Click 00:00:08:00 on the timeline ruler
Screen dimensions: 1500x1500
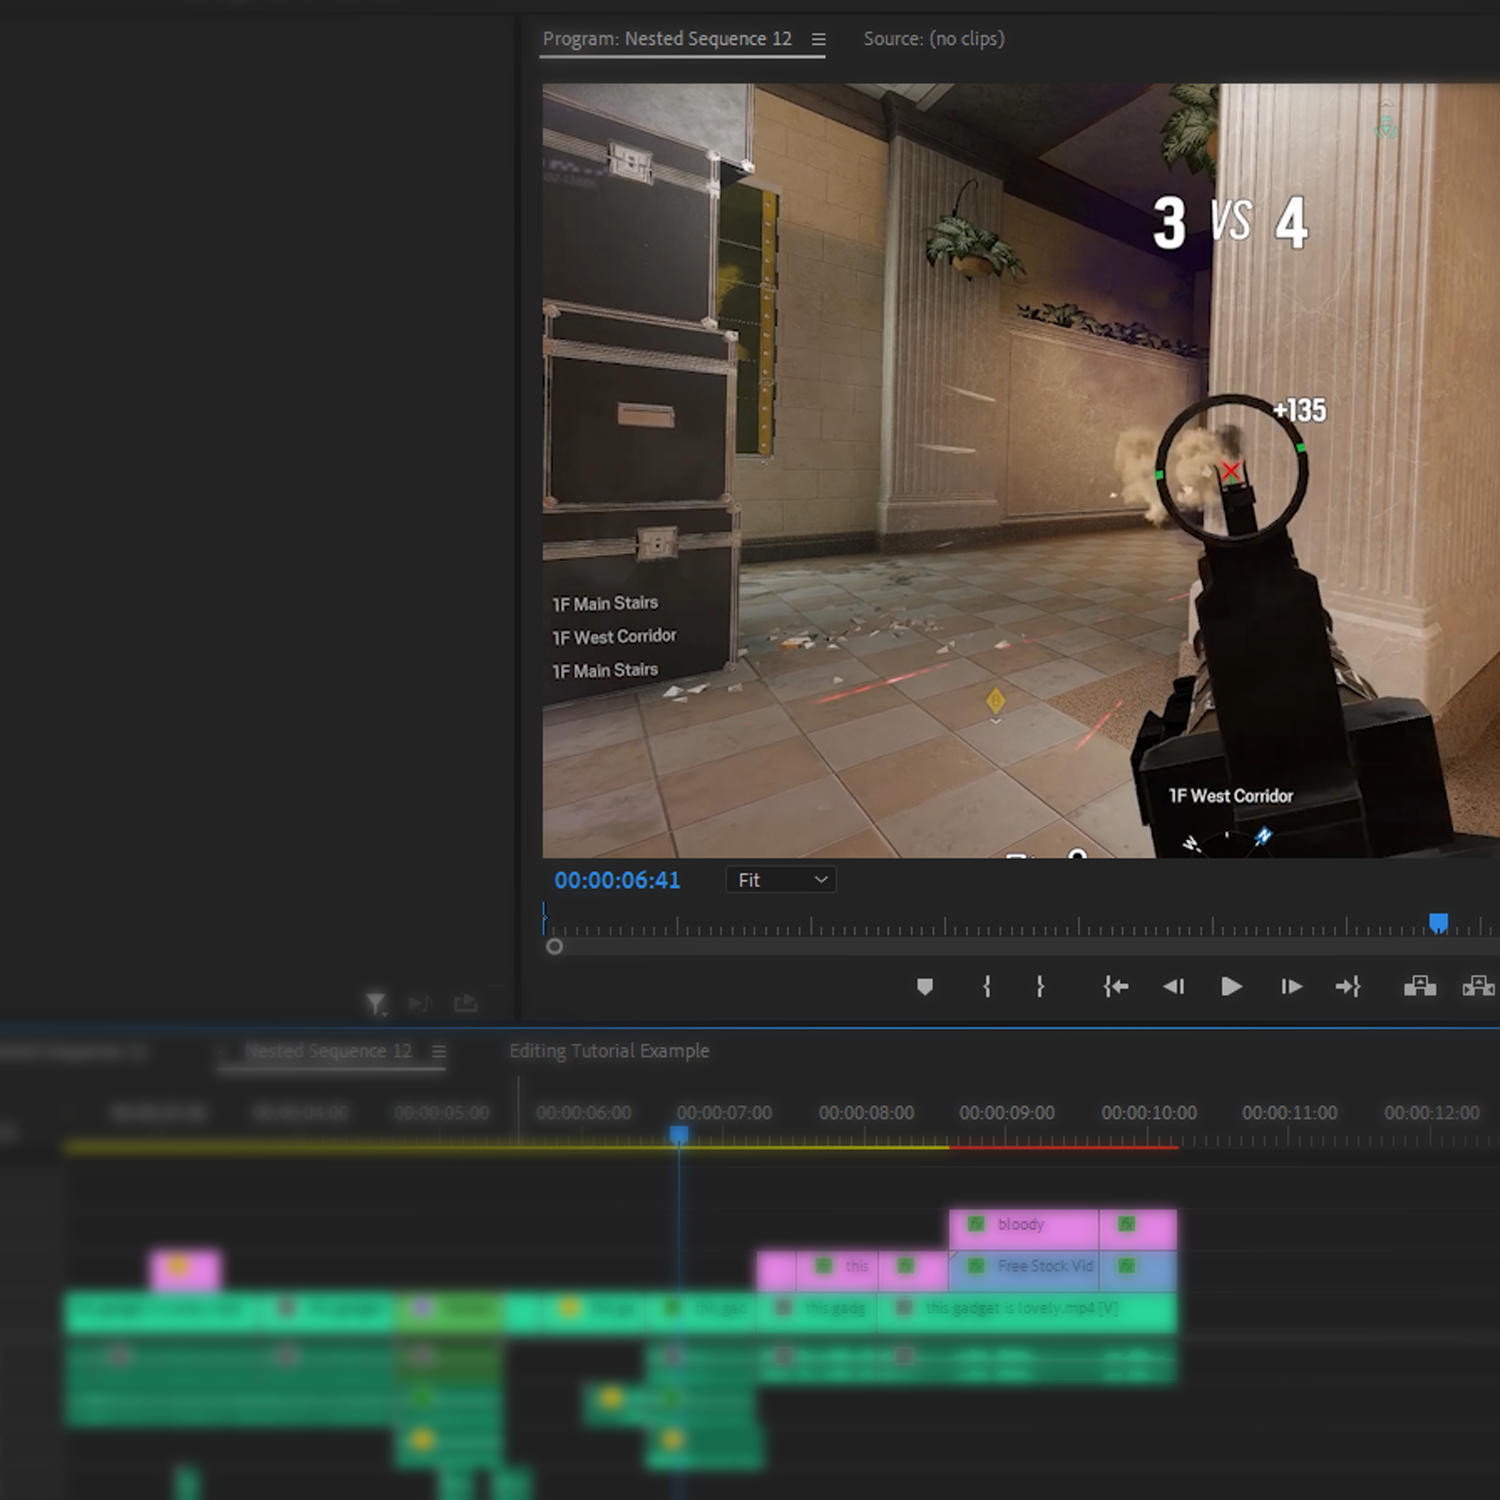click(866, 1113)
